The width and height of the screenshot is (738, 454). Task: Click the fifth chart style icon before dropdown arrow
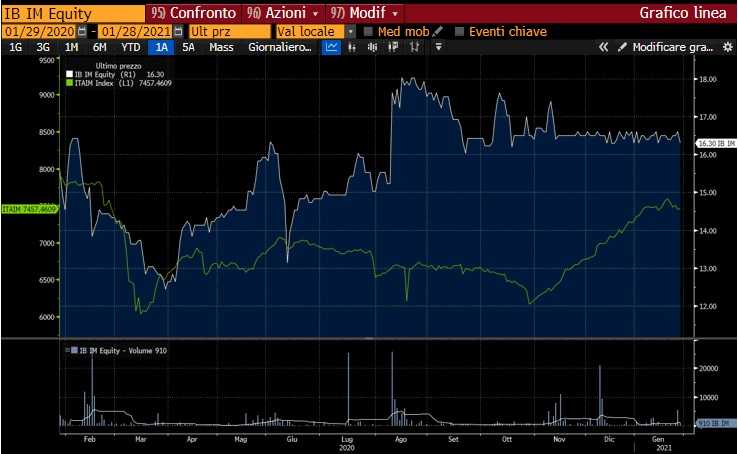point(414,47)
